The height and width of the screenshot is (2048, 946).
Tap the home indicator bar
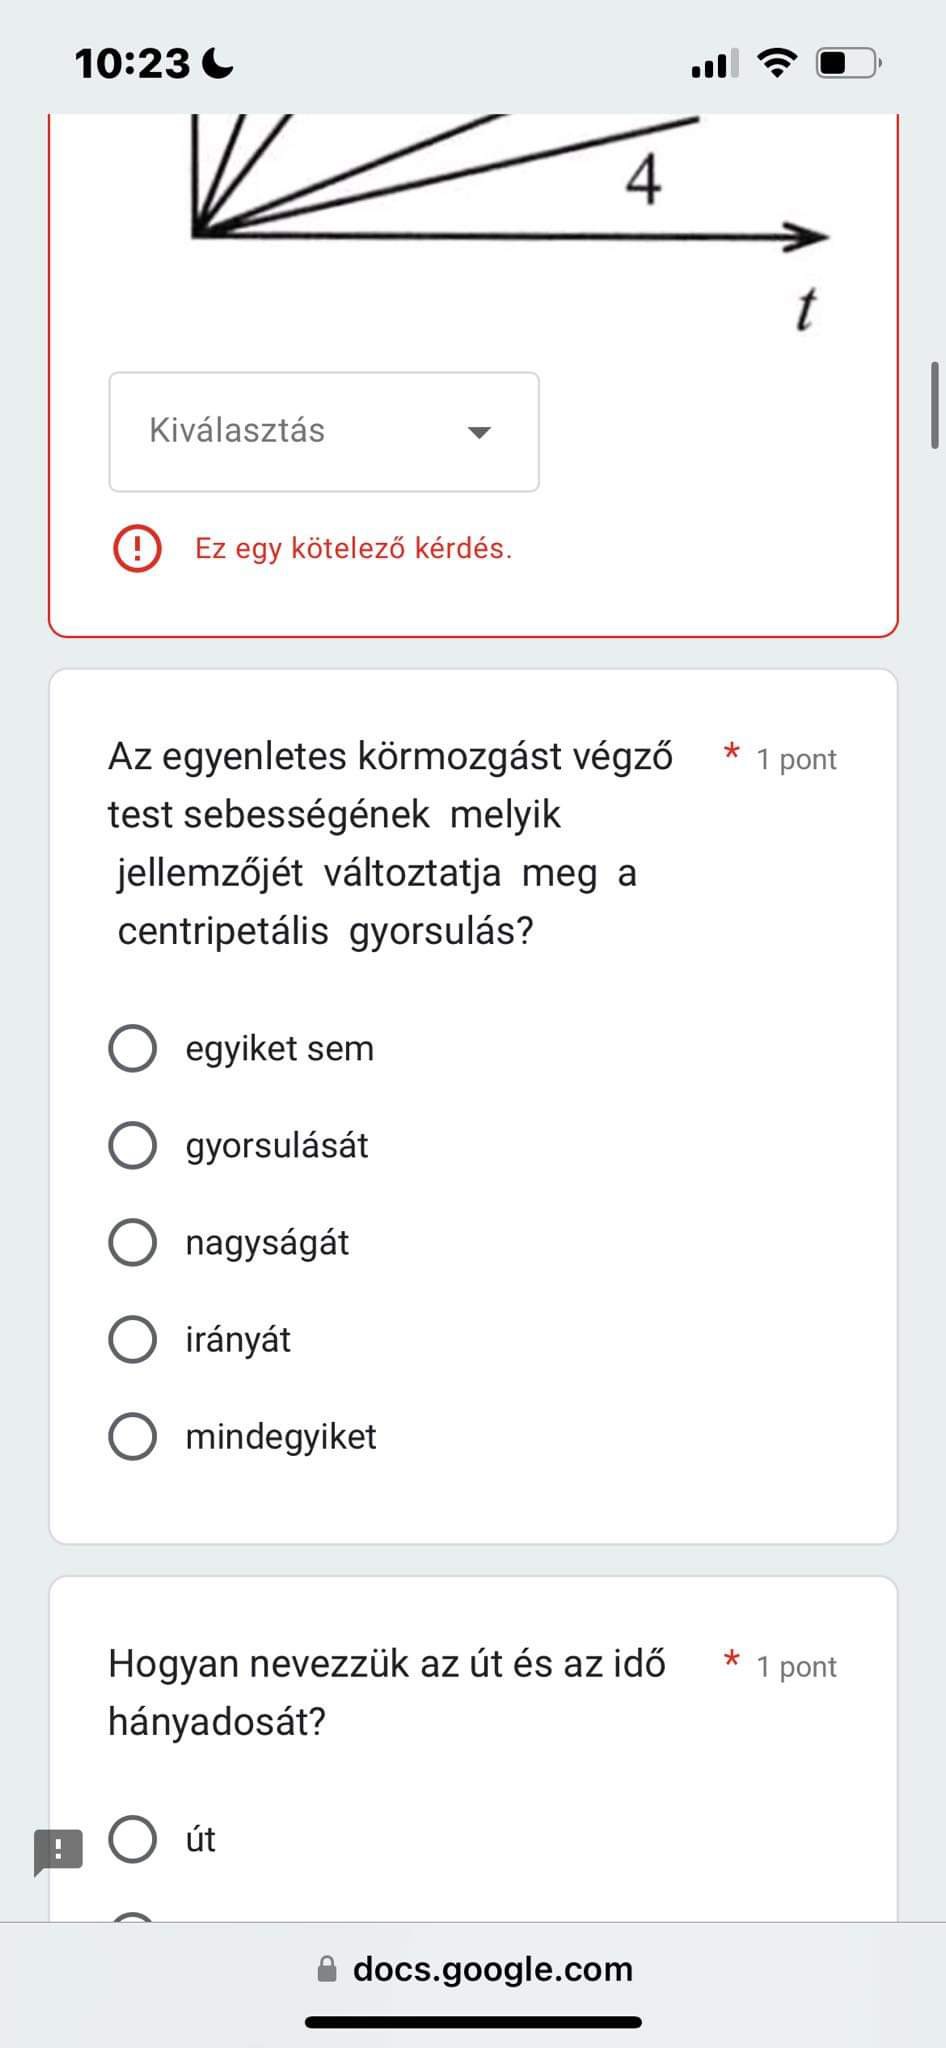[x=473, y=2022]
